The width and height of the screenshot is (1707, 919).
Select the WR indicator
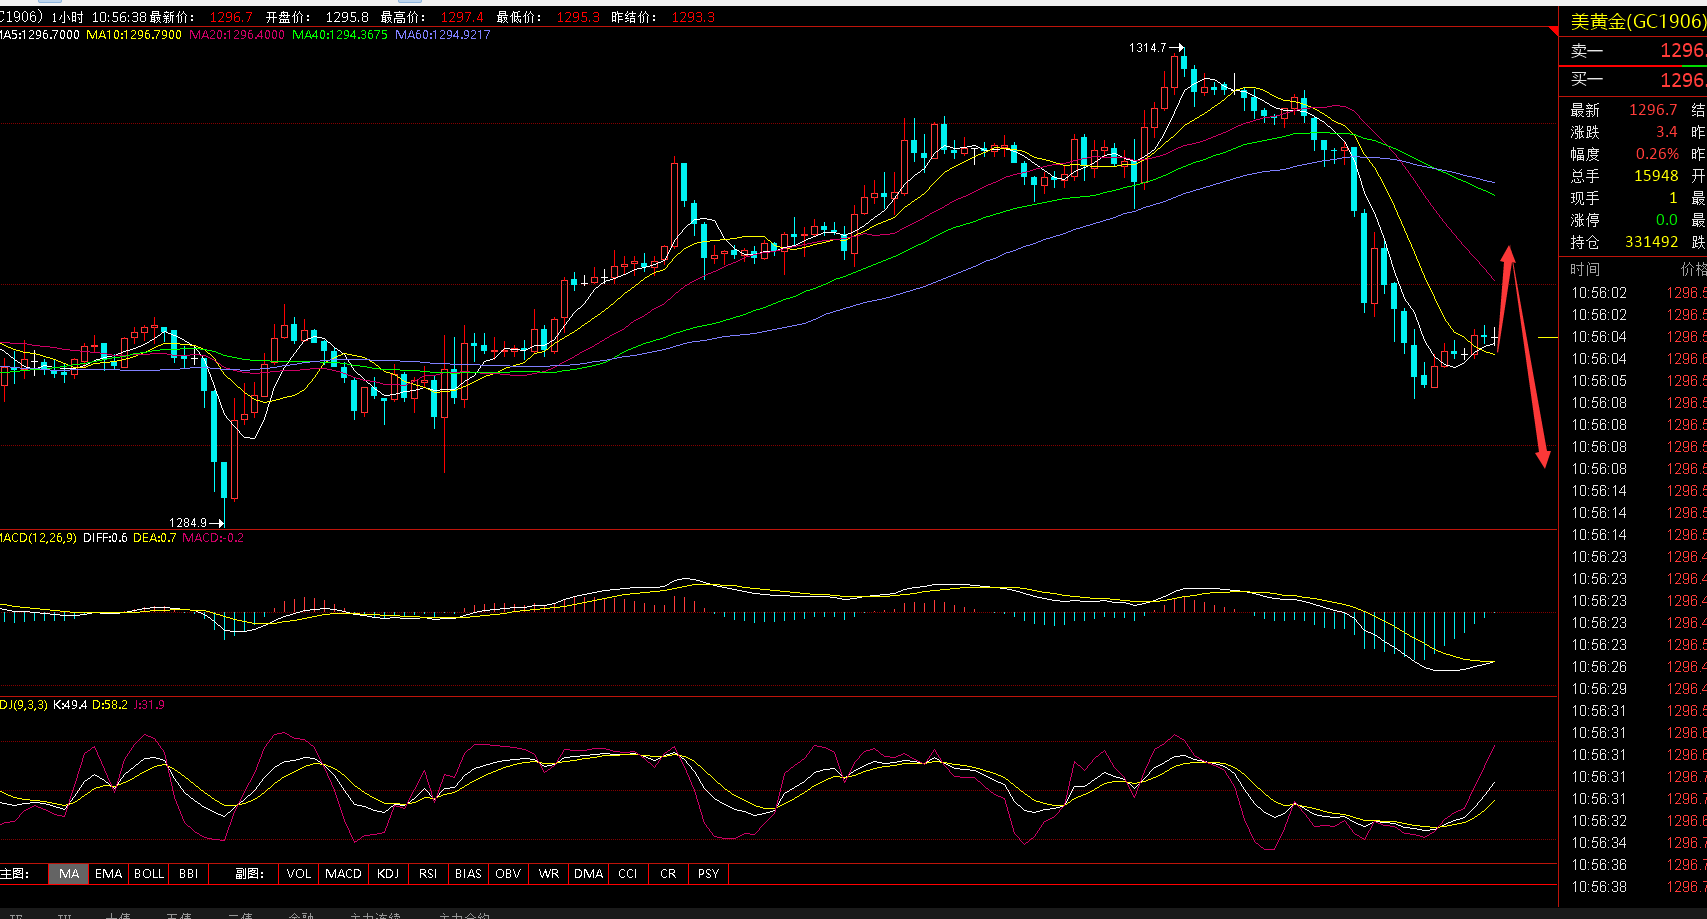click(x=549, y=873)
